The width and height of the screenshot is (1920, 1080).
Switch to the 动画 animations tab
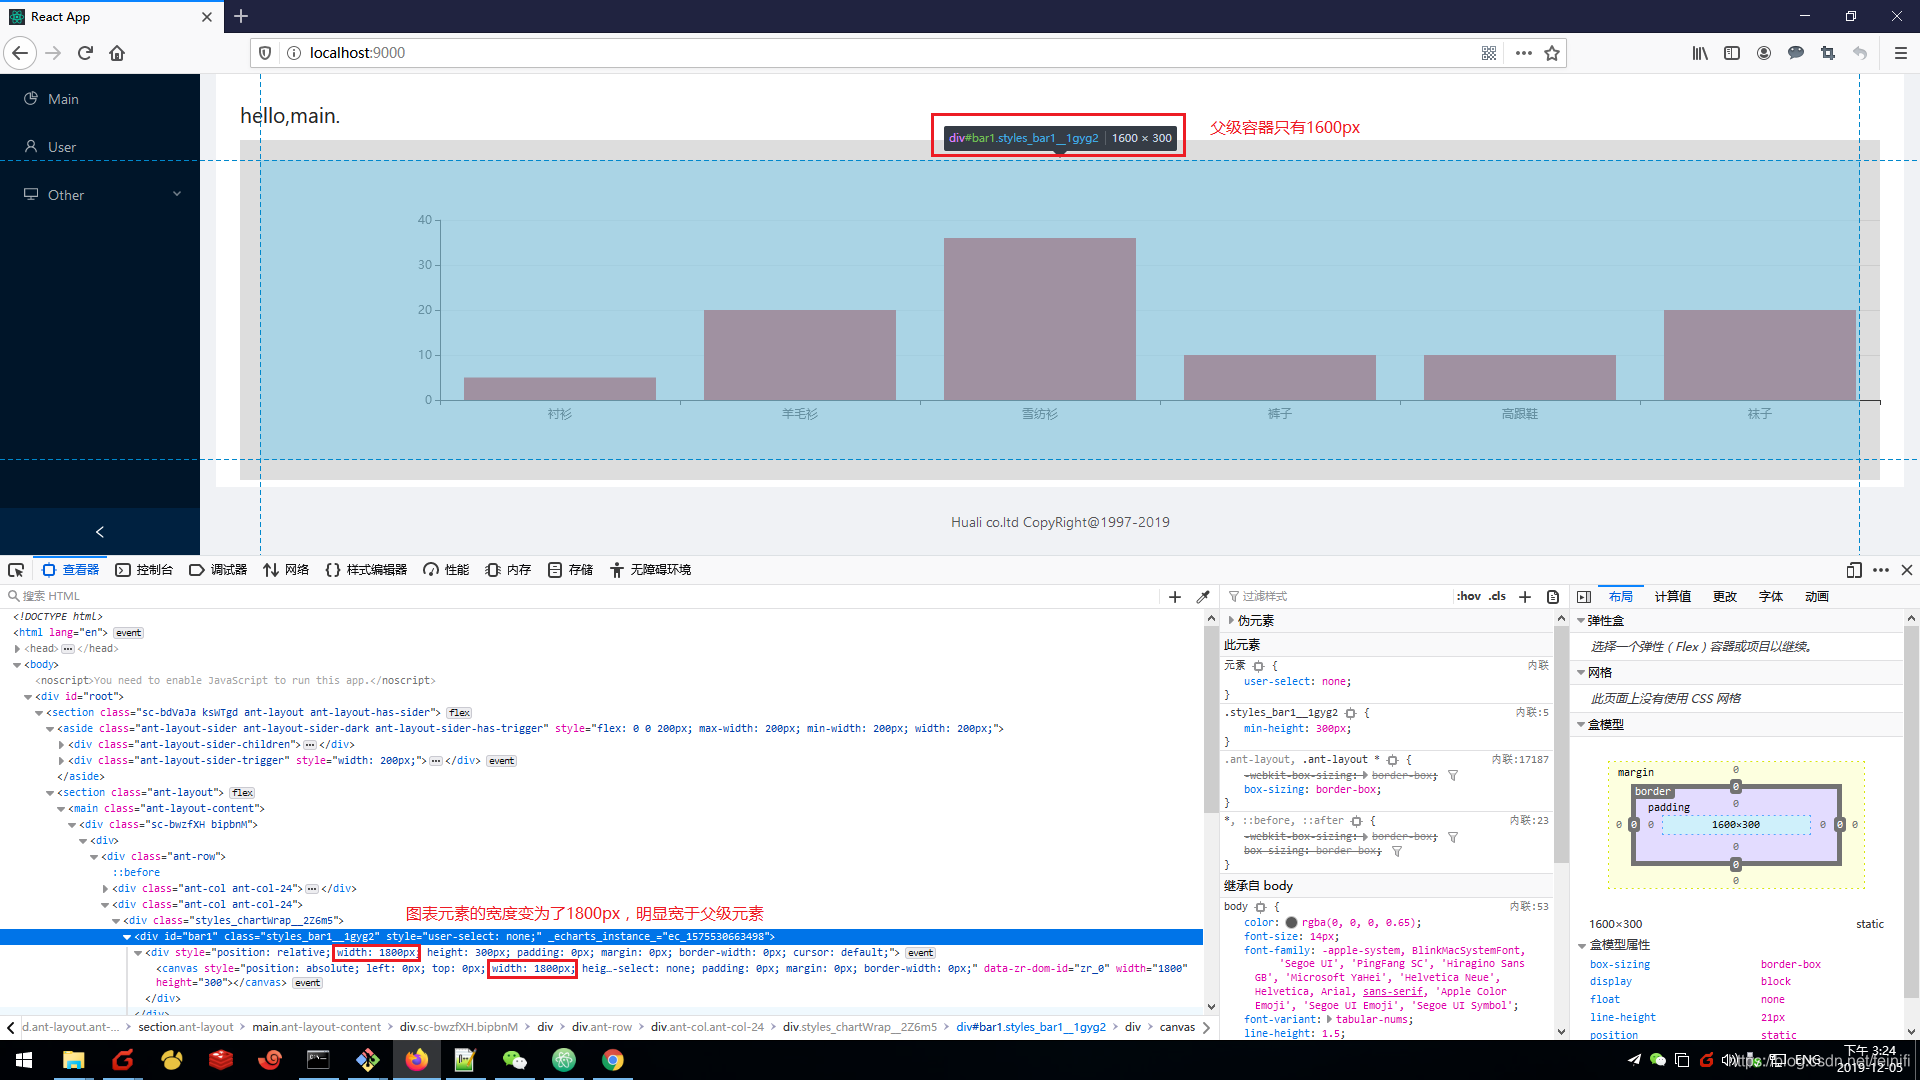(x=1817, y=597)
